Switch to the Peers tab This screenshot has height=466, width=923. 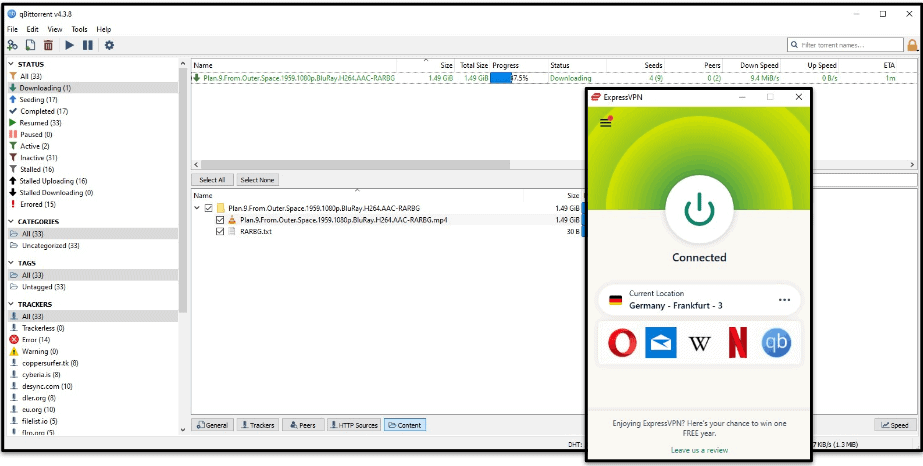302,425
